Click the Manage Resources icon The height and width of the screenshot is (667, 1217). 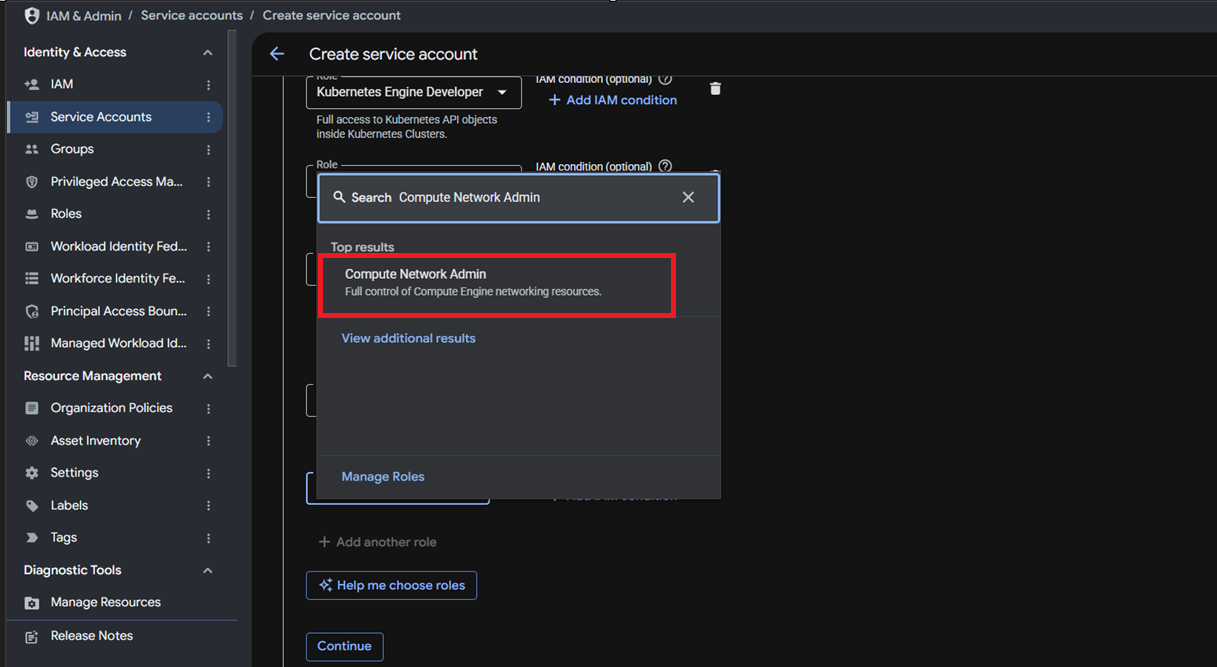32,603
